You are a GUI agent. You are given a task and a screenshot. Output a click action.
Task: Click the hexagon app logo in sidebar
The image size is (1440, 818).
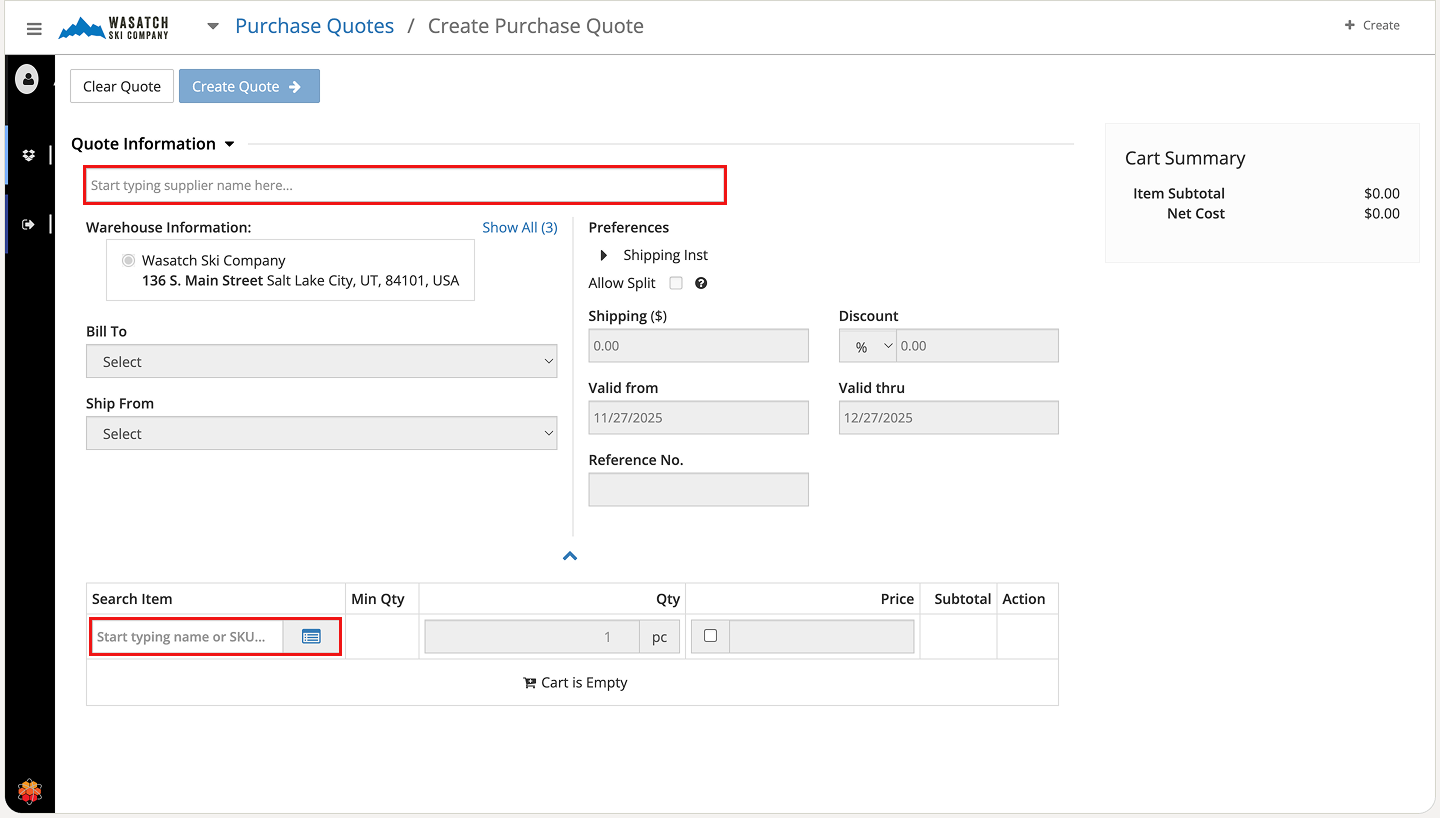30,792
